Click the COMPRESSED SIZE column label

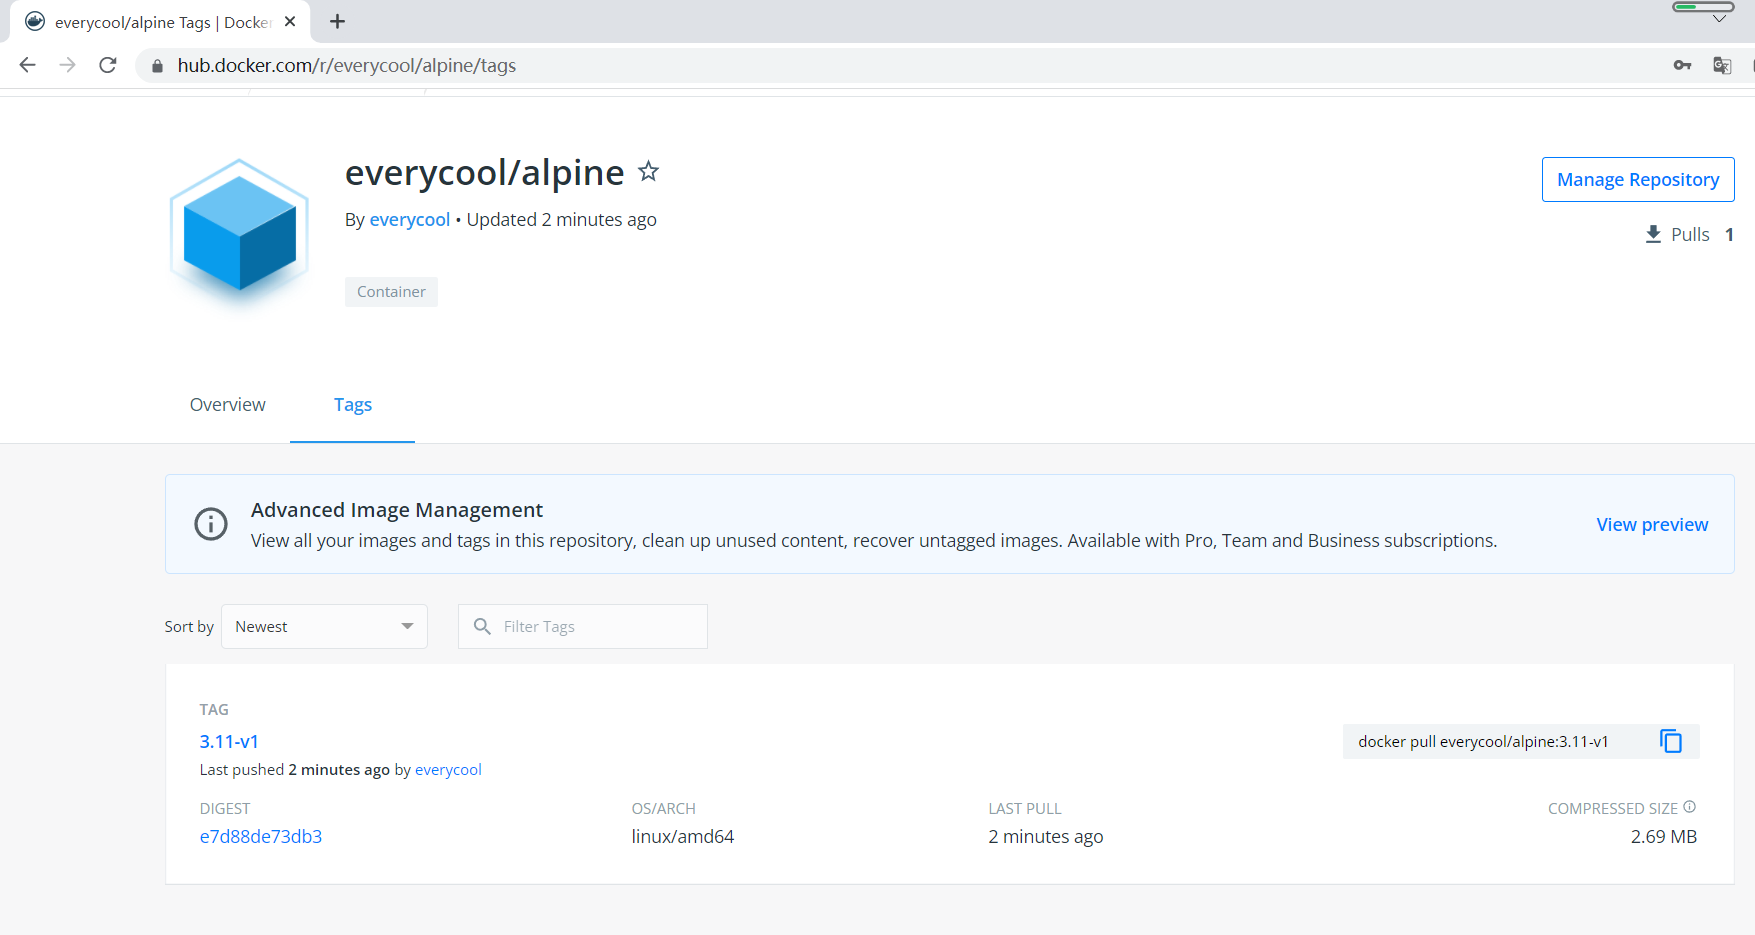[x=1613, y=808]
